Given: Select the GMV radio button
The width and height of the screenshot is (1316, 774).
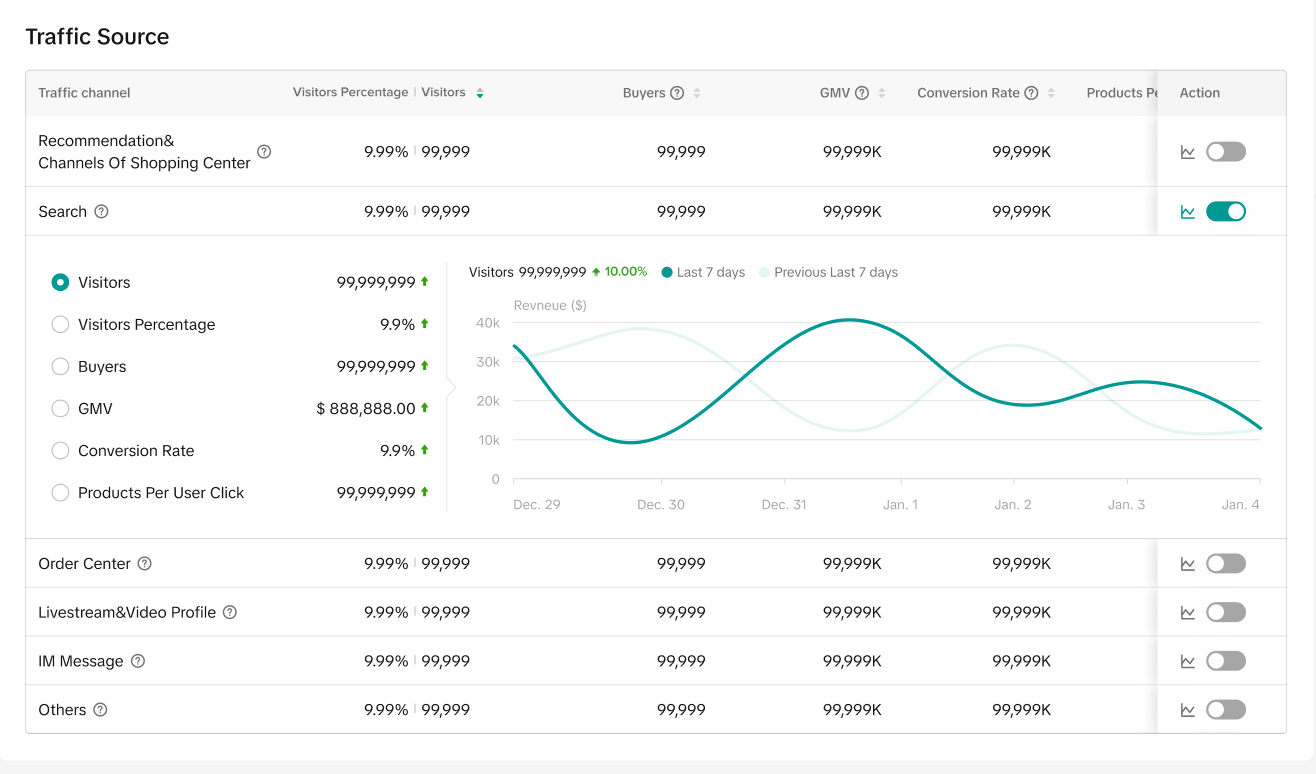Looking at the screenshot, I should tap(60, 409).
